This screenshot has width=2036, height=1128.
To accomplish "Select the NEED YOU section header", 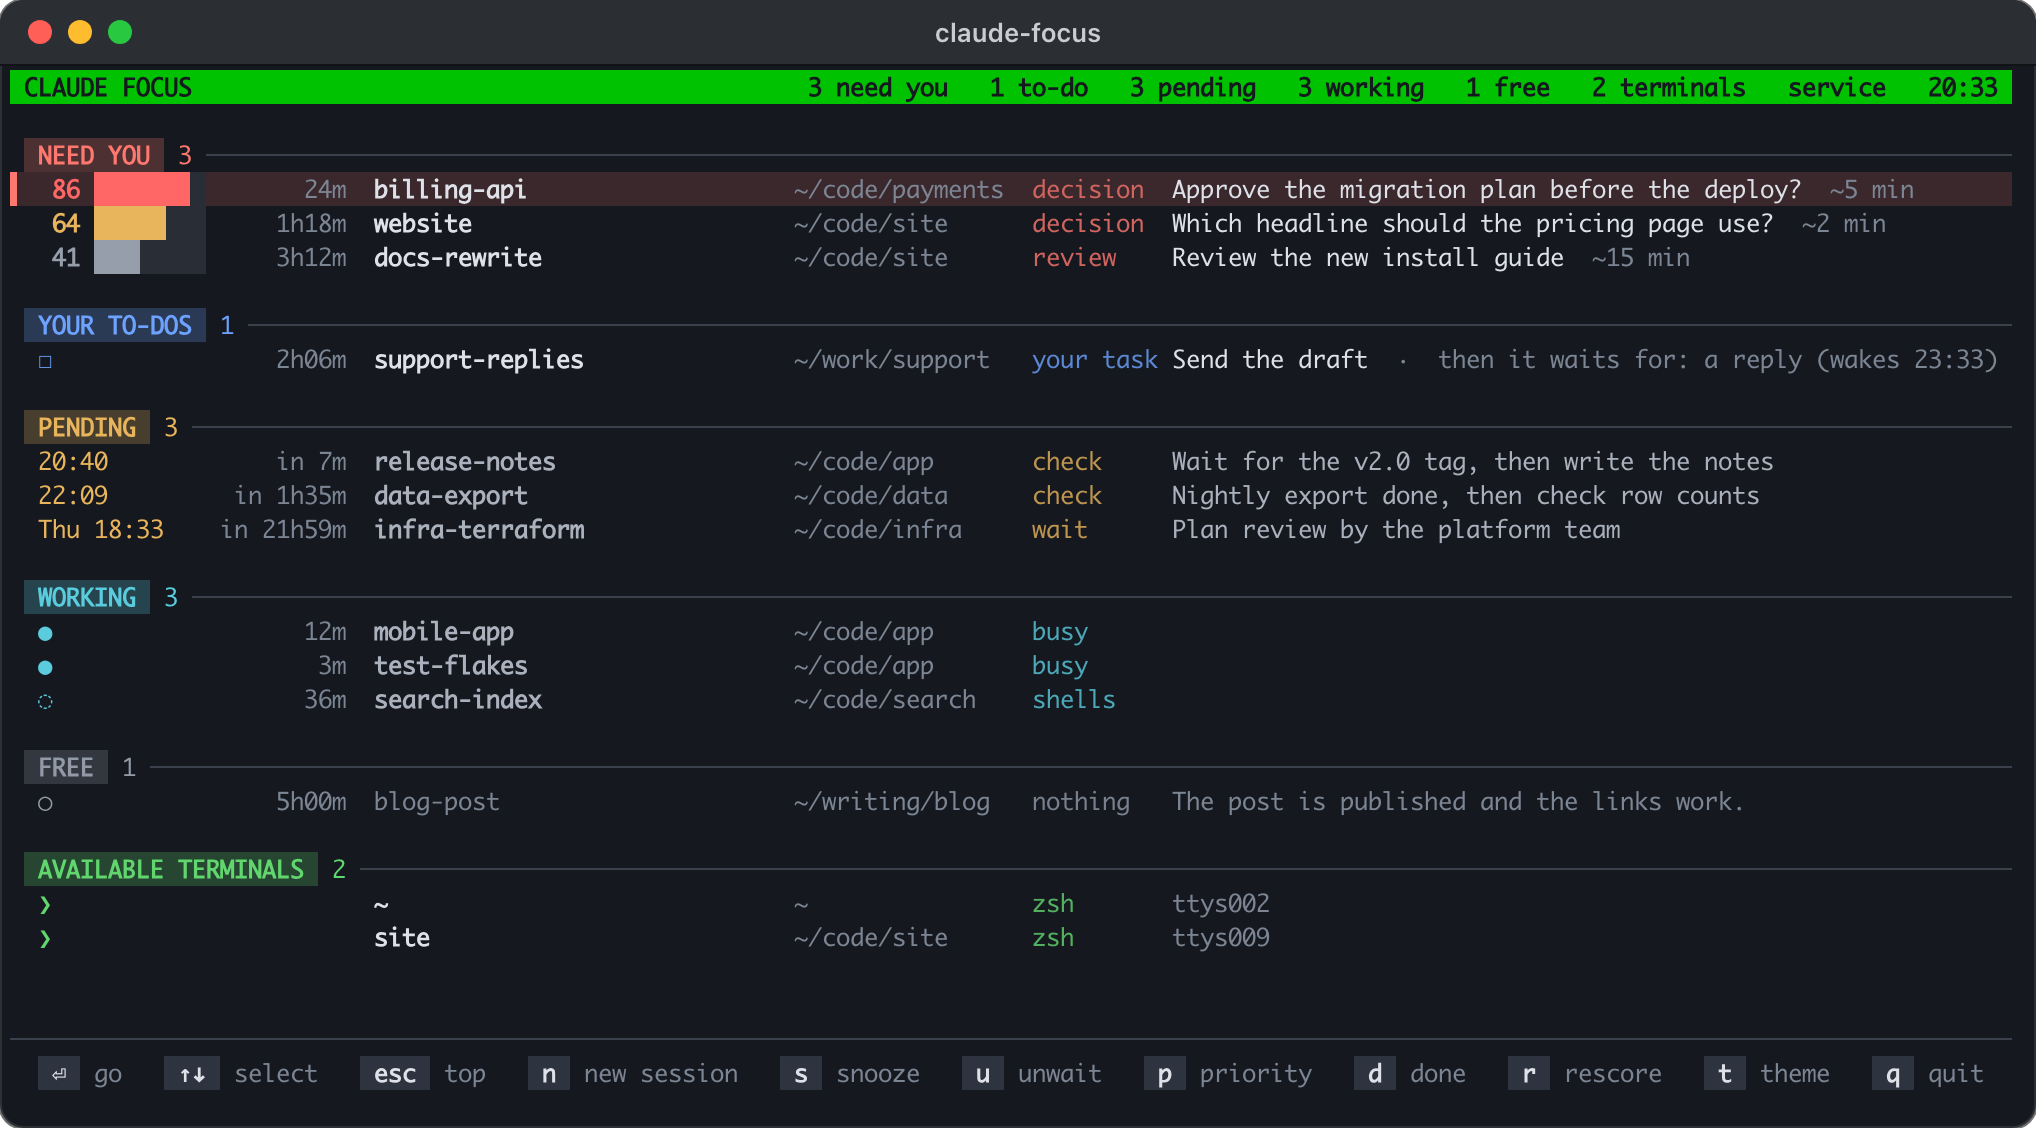I will pyautogui.click(x=94, y=155).
